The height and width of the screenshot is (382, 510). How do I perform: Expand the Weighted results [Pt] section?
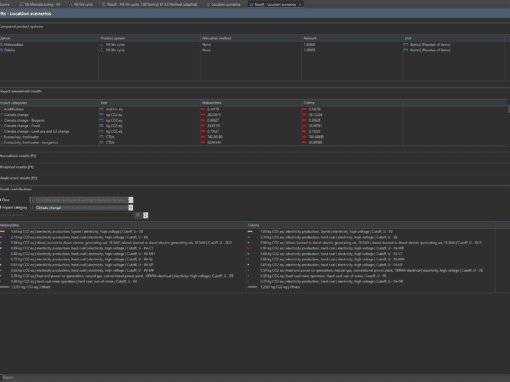17,167
